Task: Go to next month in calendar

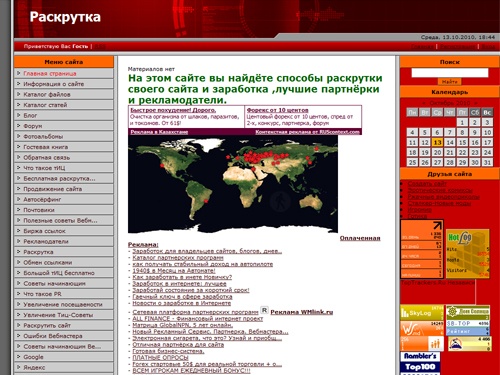Action: point(476,103)
